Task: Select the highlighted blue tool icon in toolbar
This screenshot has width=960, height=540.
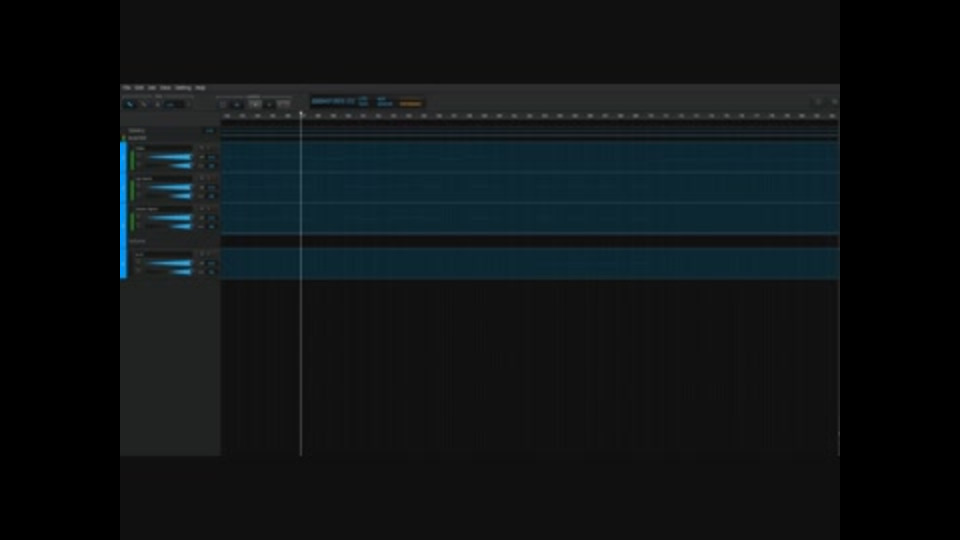Action: [129, 105]
